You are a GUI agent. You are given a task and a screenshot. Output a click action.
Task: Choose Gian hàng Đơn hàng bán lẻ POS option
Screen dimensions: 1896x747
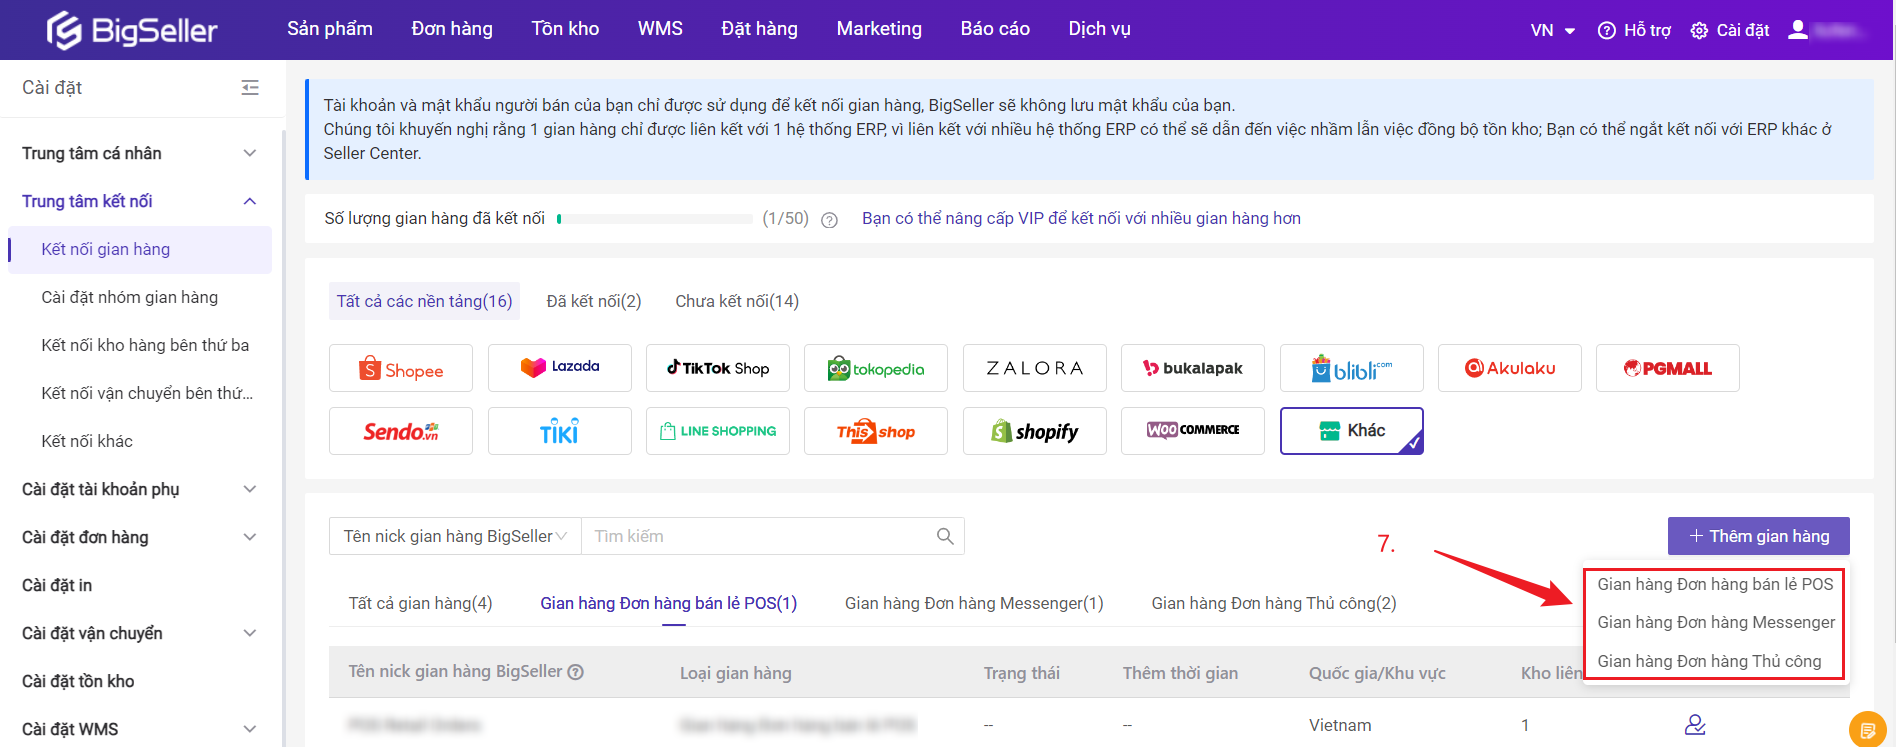point(1715,584)
